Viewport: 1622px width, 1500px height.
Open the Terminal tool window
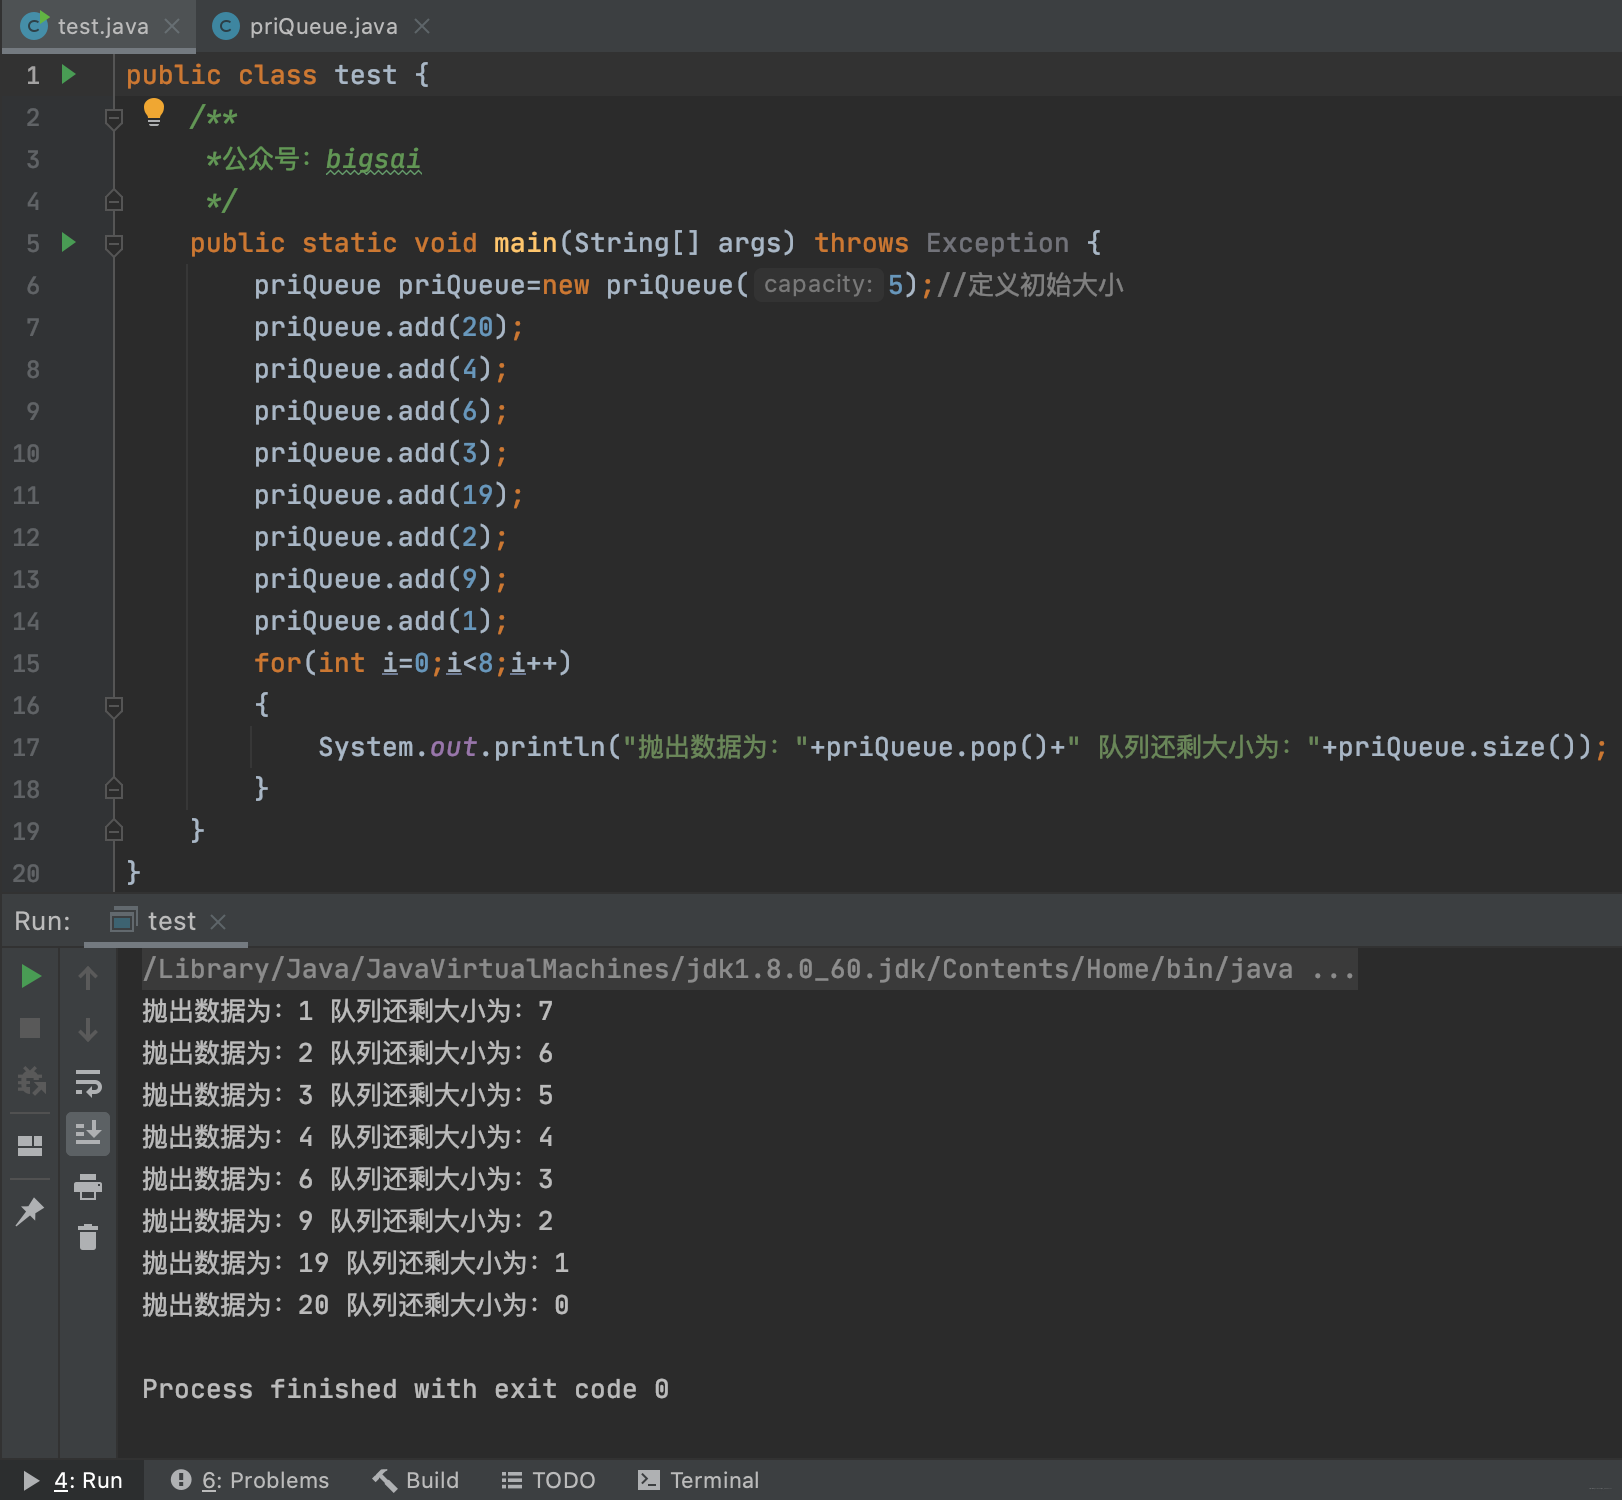(x=699, y=1480)
